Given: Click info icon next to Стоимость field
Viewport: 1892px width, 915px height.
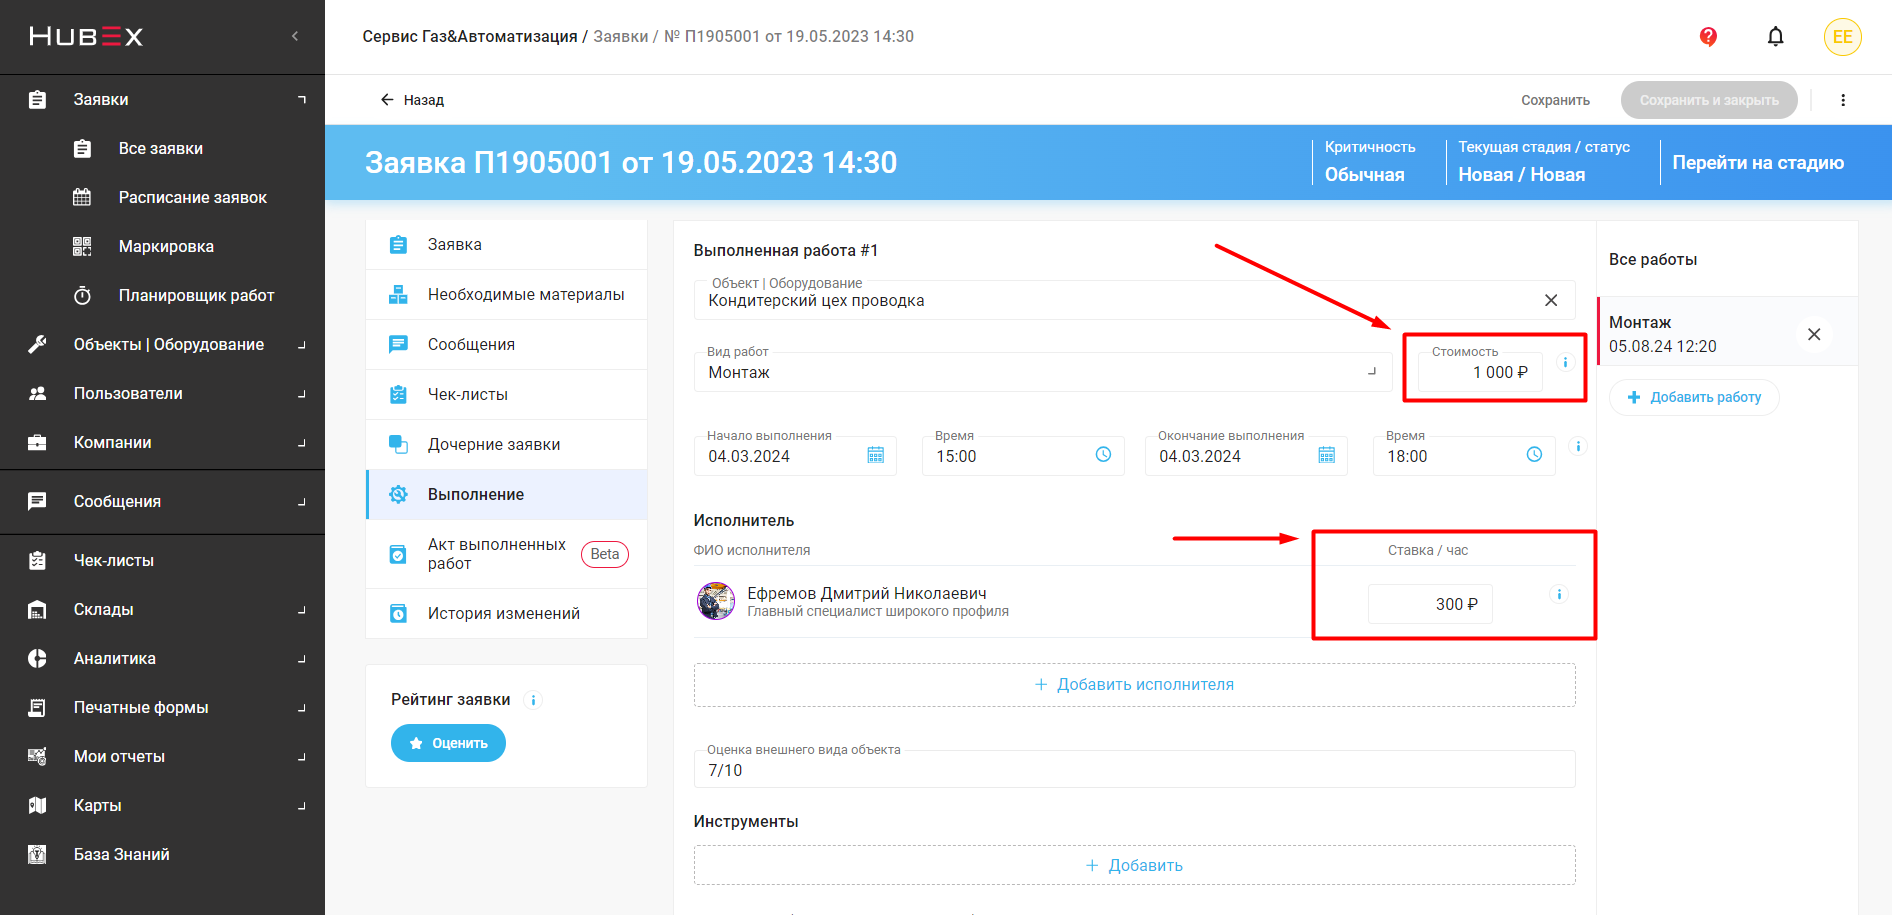Looking at the screenshot, I should point(1565,362).
